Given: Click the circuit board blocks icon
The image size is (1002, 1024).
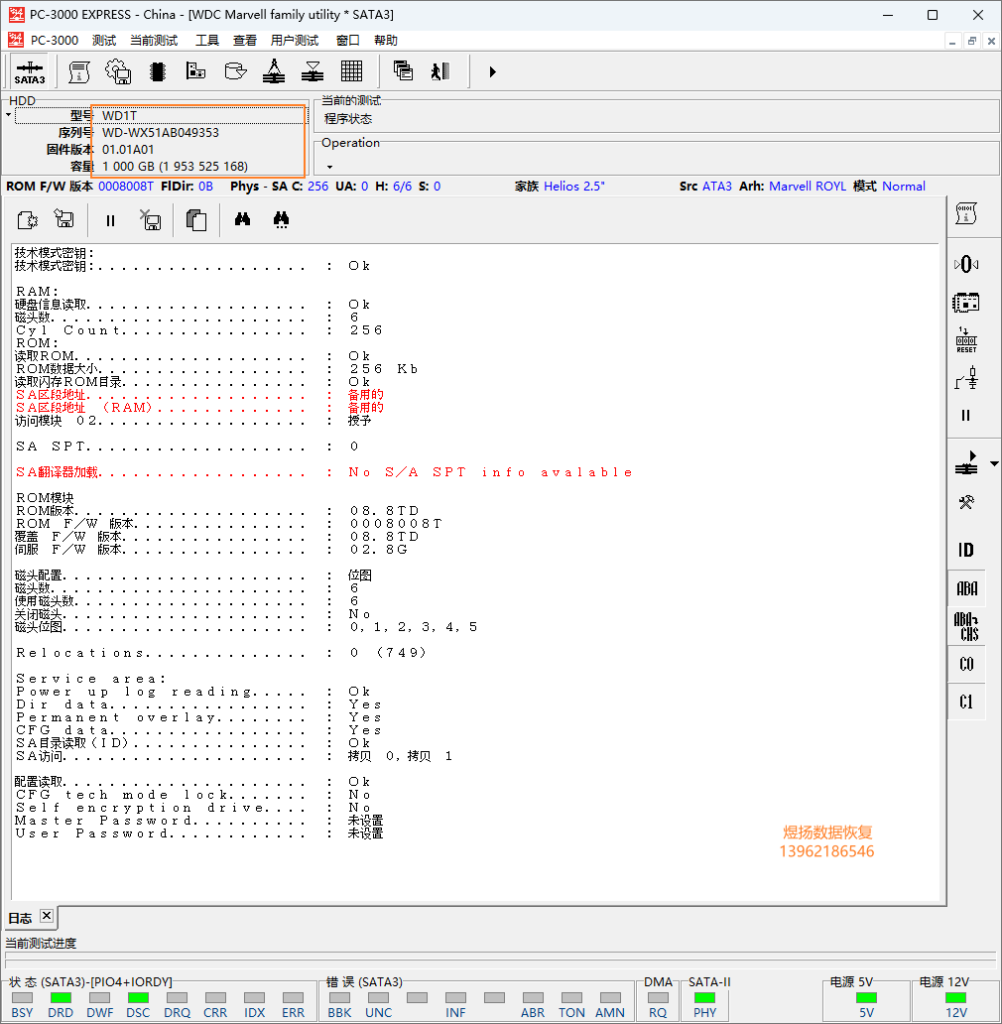Looking at the screenshot, I should [196, 71].
